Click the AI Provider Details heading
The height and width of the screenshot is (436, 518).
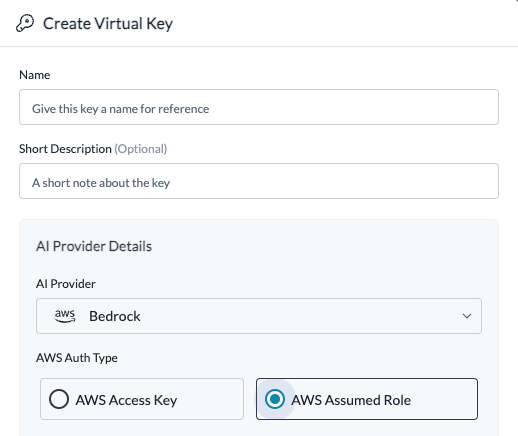coord(94,246)
